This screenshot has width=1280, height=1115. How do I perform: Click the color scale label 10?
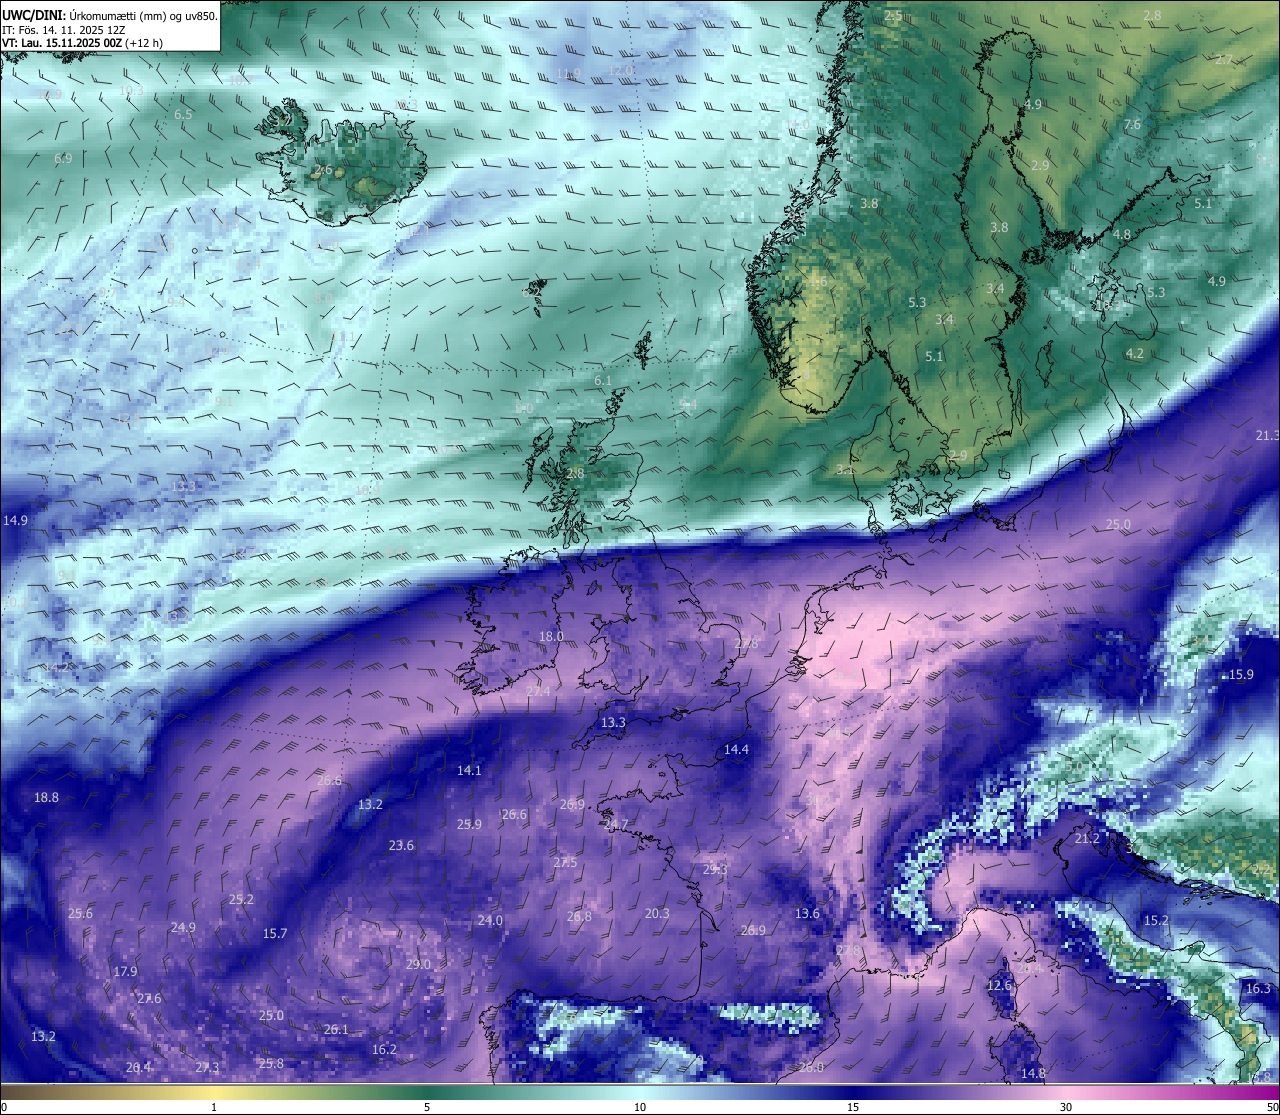640,1107
